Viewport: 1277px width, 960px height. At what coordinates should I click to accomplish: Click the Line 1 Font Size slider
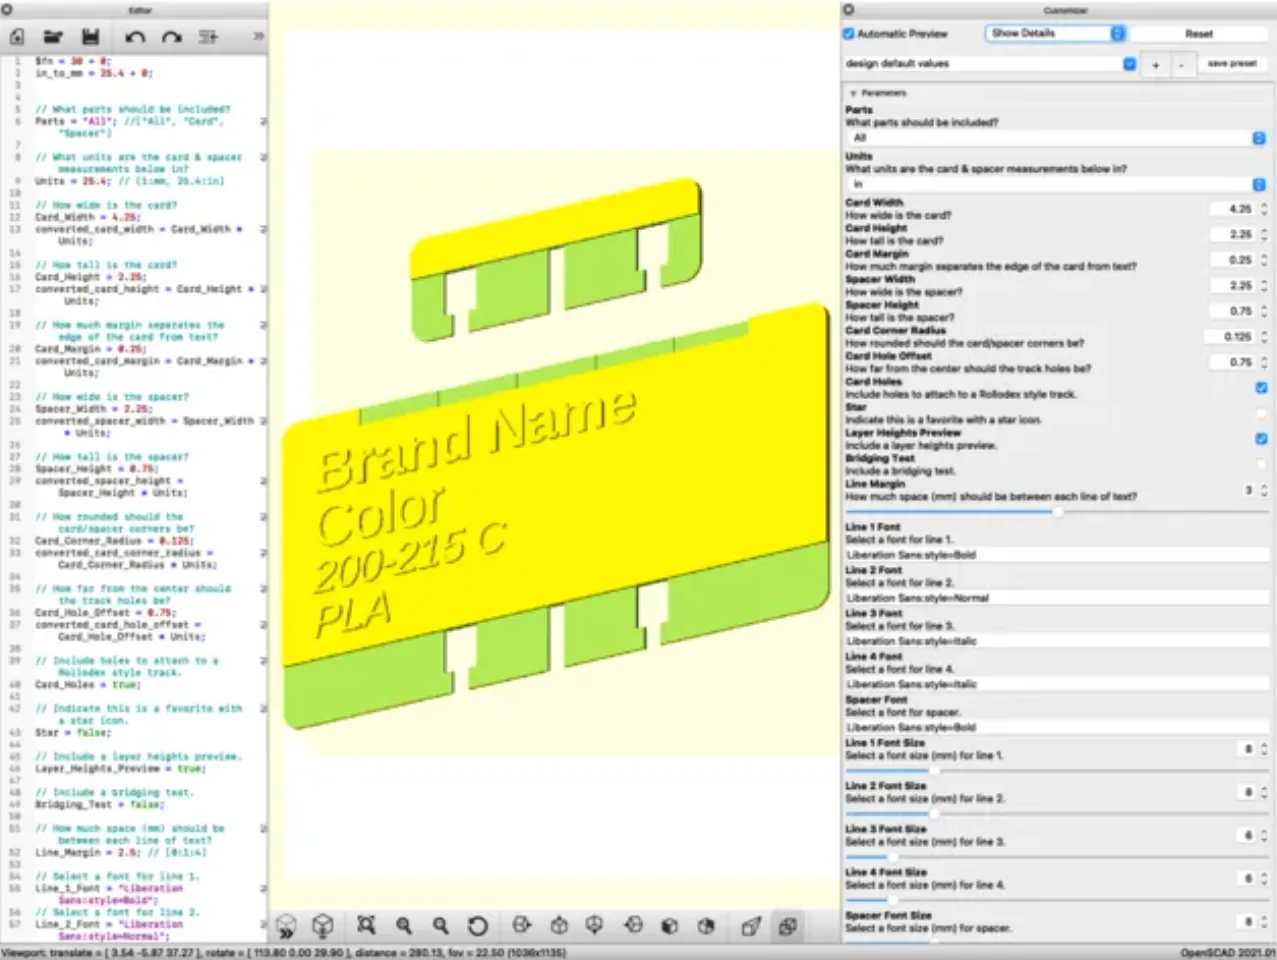[1056, 771]
